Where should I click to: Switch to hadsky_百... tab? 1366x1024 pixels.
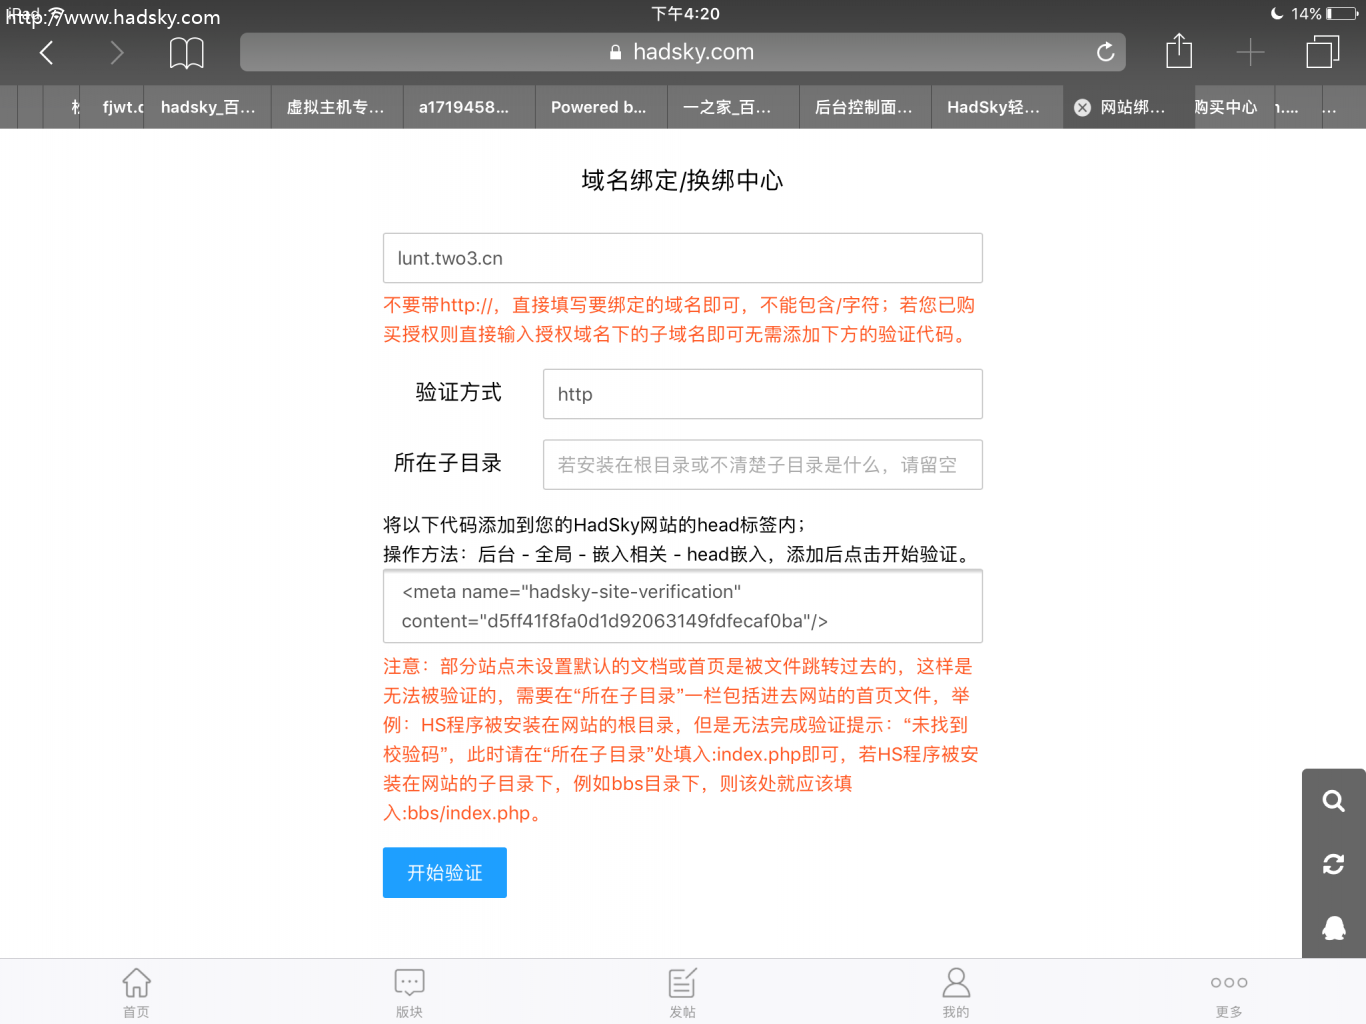(x=208, y=107)
